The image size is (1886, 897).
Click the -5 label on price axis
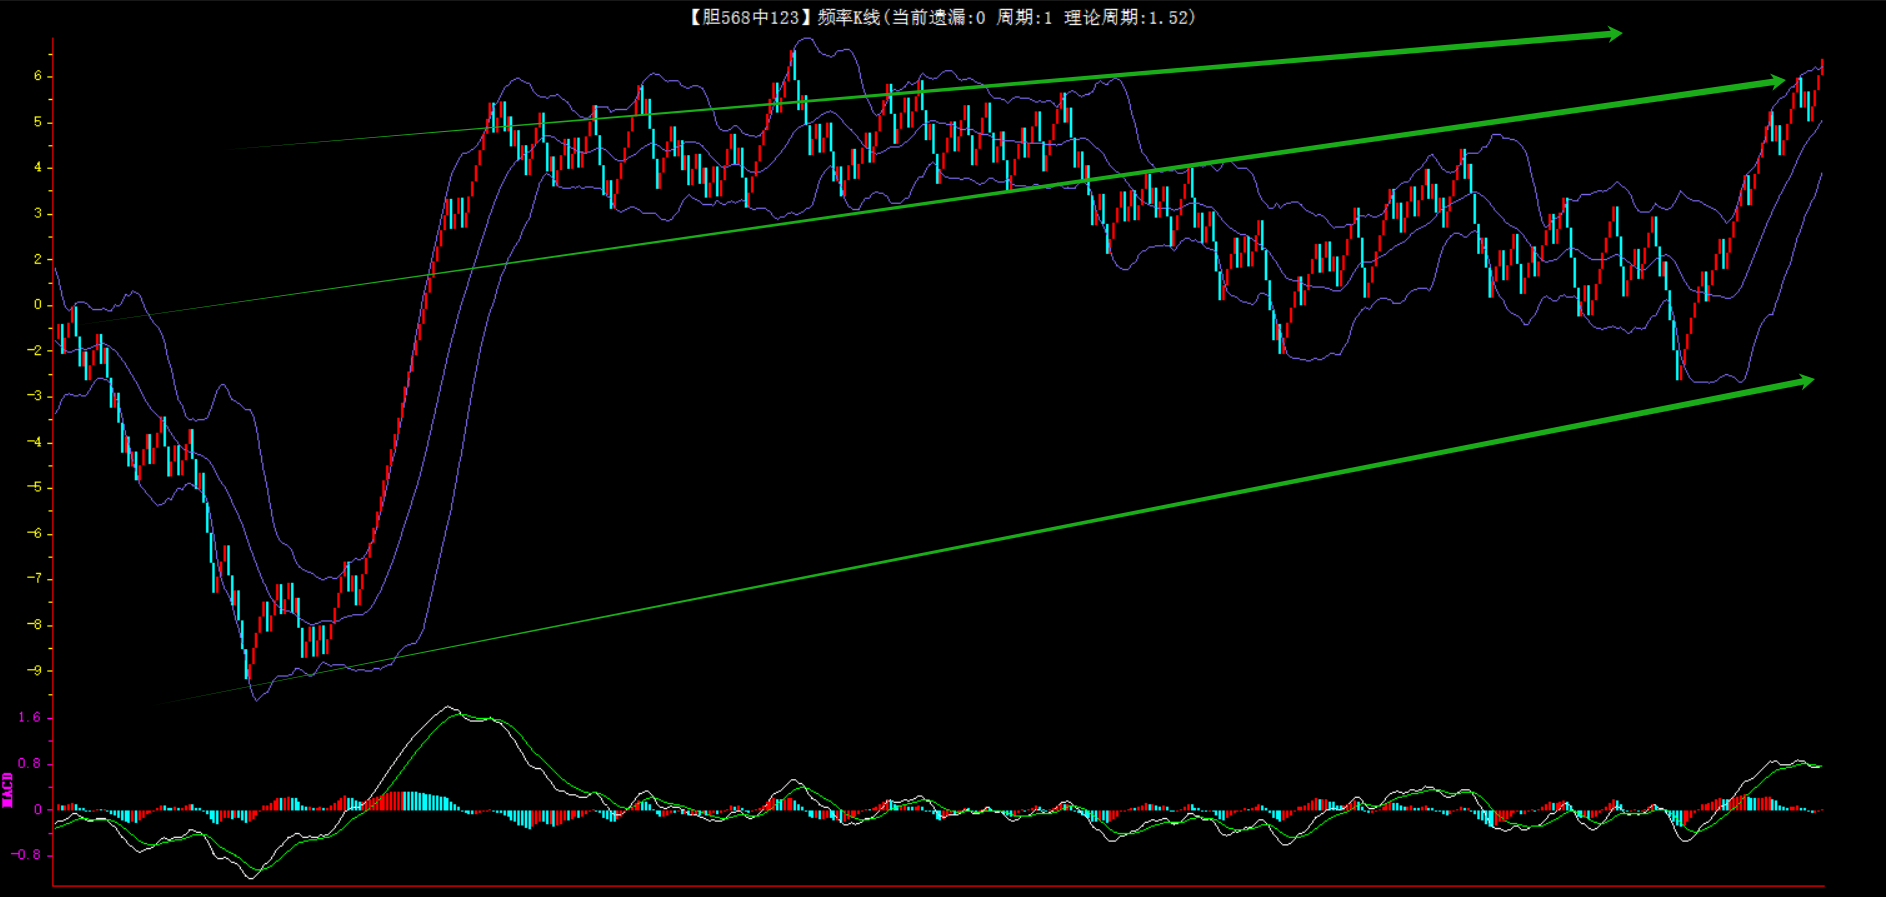click(35, 488)
